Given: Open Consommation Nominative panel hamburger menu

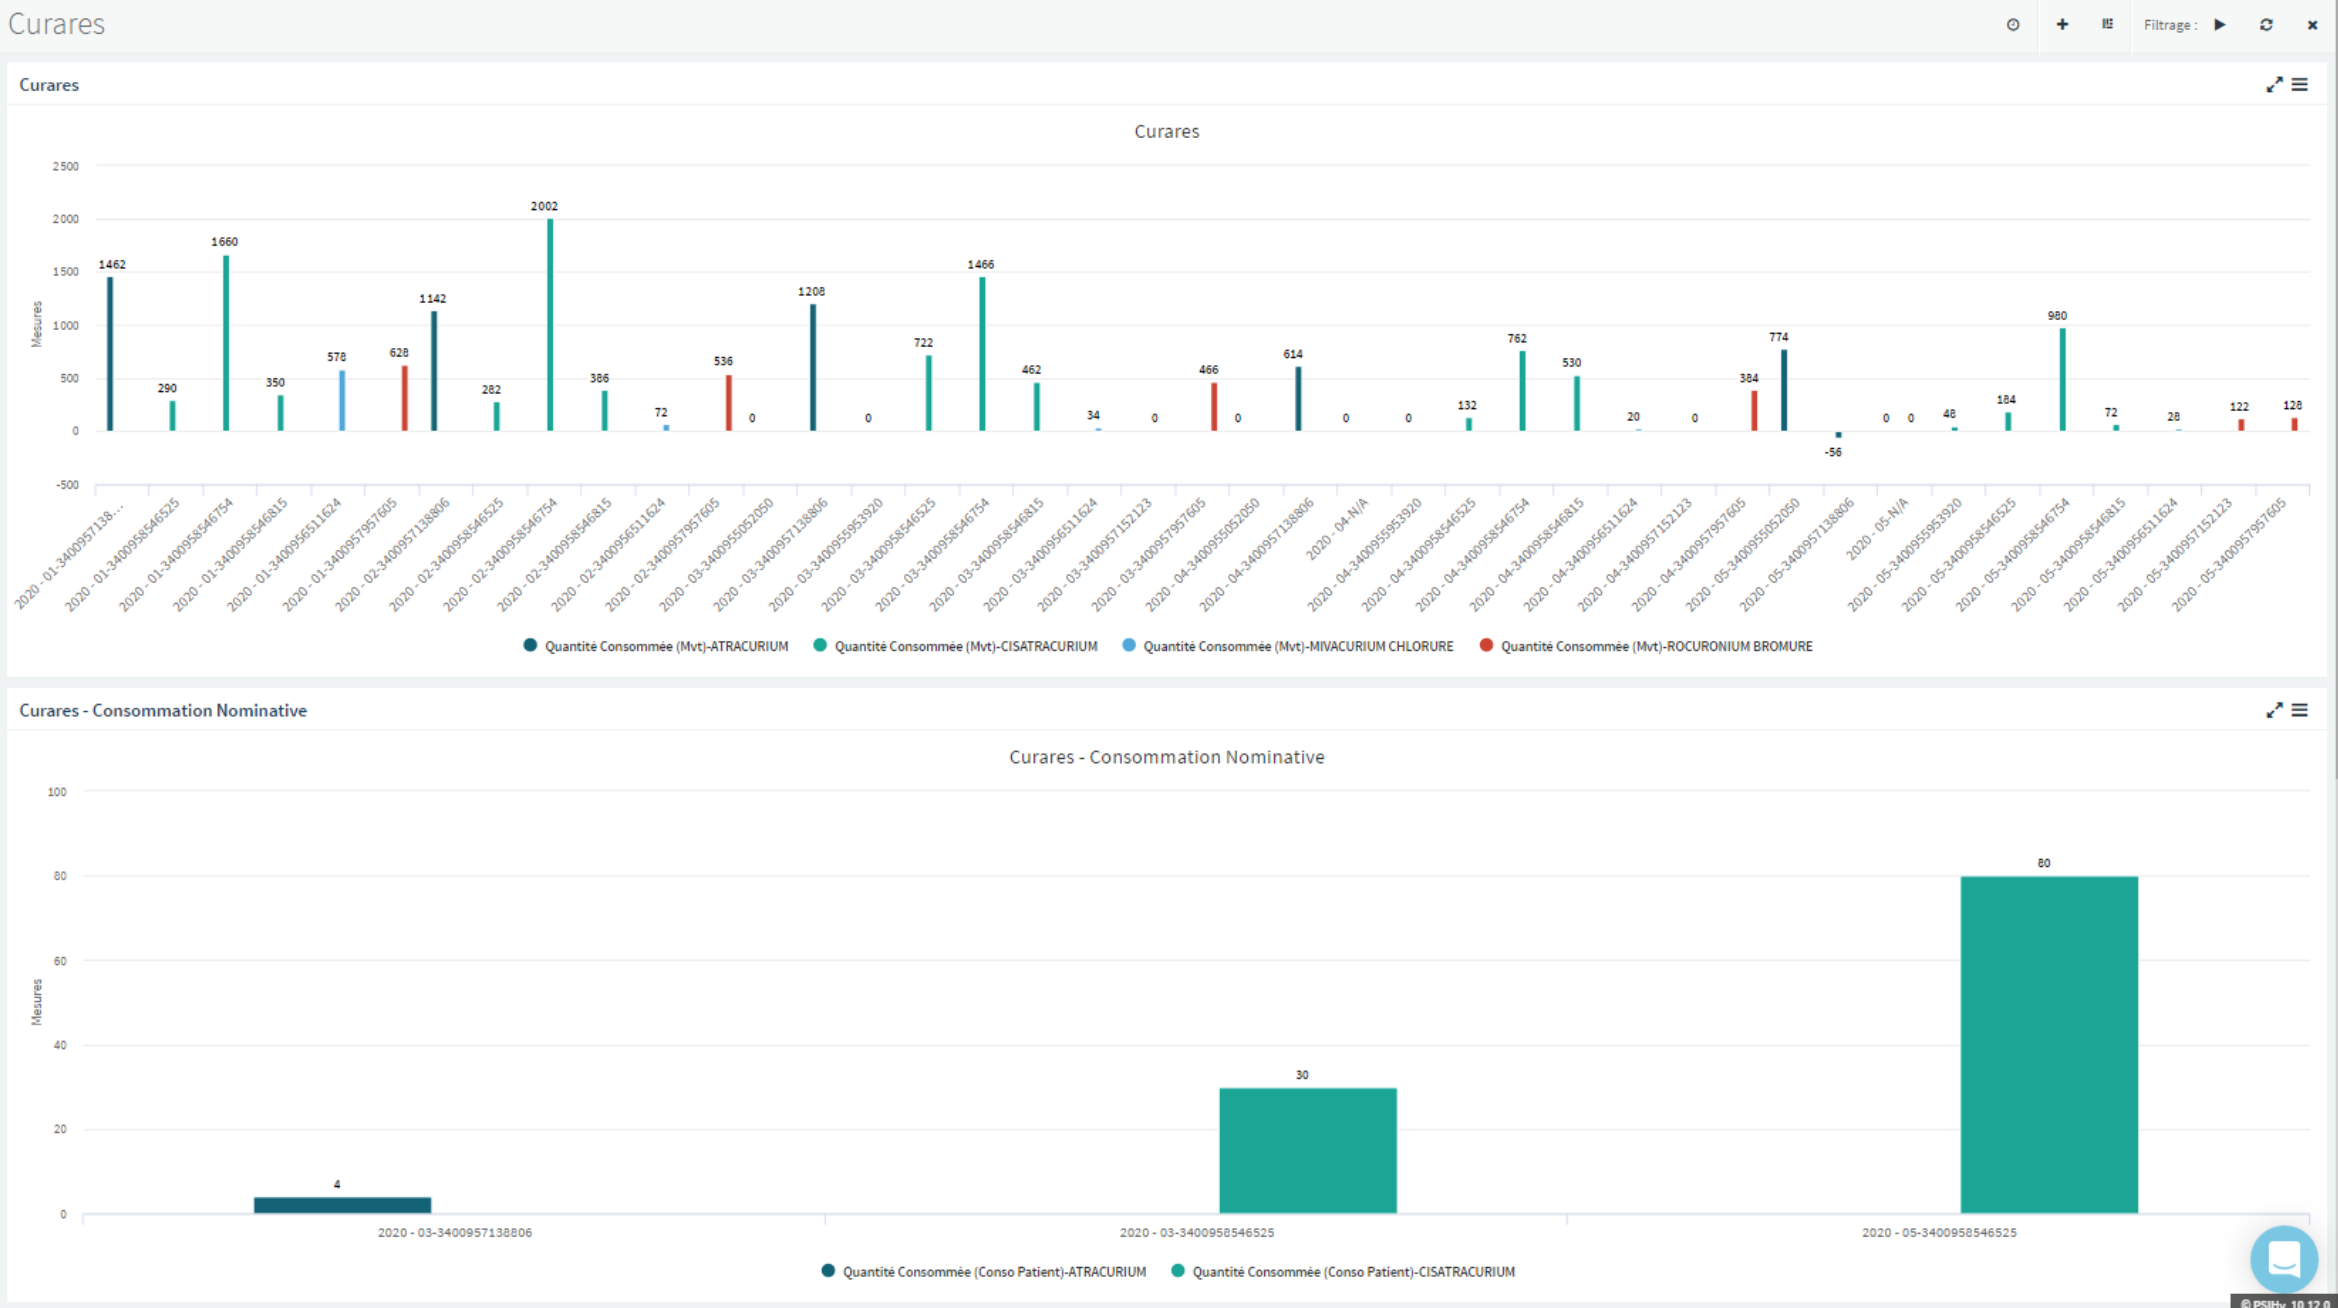Looking at the screenshot, I should tap(2300, 710).
